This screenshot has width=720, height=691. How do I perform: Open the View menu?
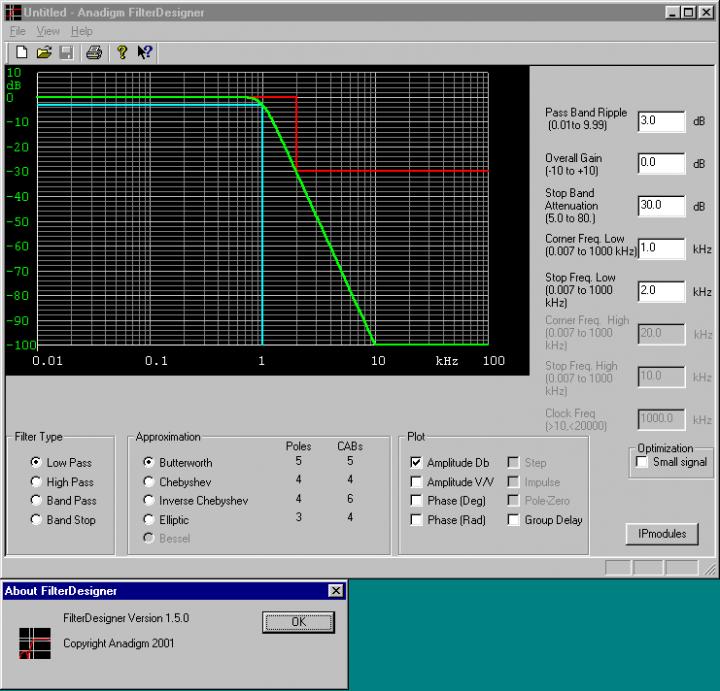[48, 31]
